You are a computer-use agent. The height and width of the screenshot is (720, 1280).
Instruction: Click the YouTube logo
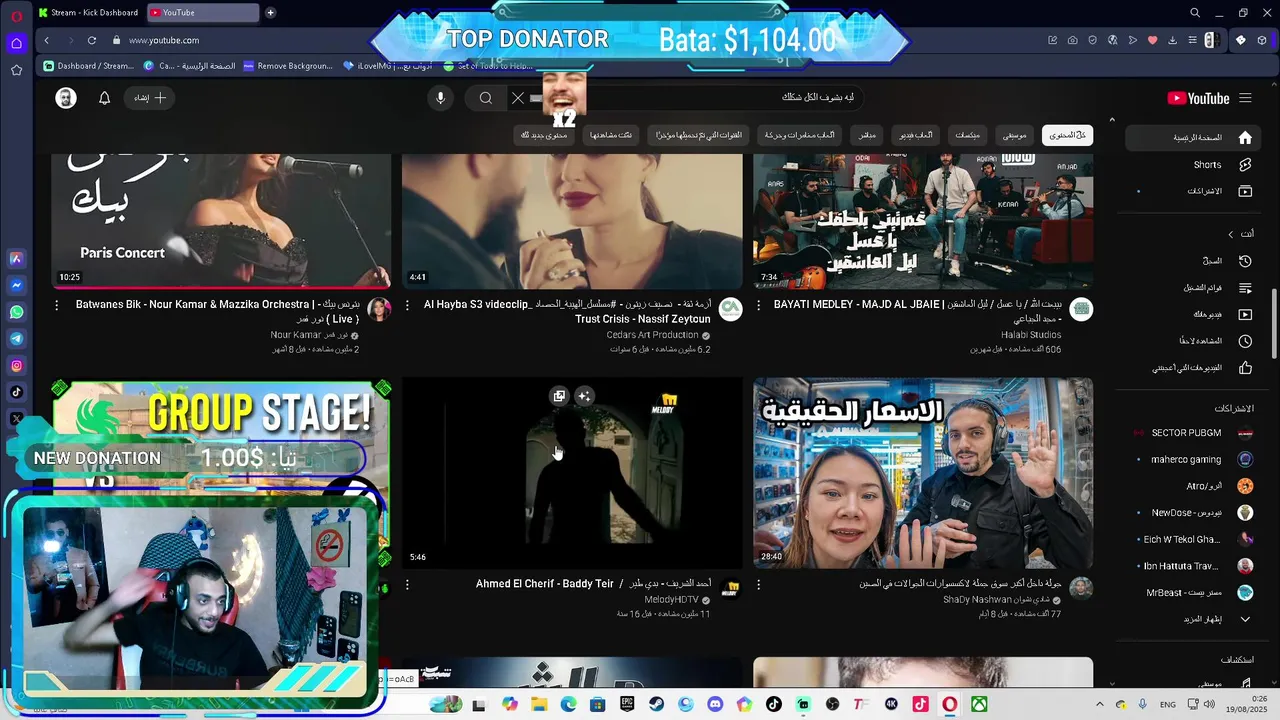1198,98
